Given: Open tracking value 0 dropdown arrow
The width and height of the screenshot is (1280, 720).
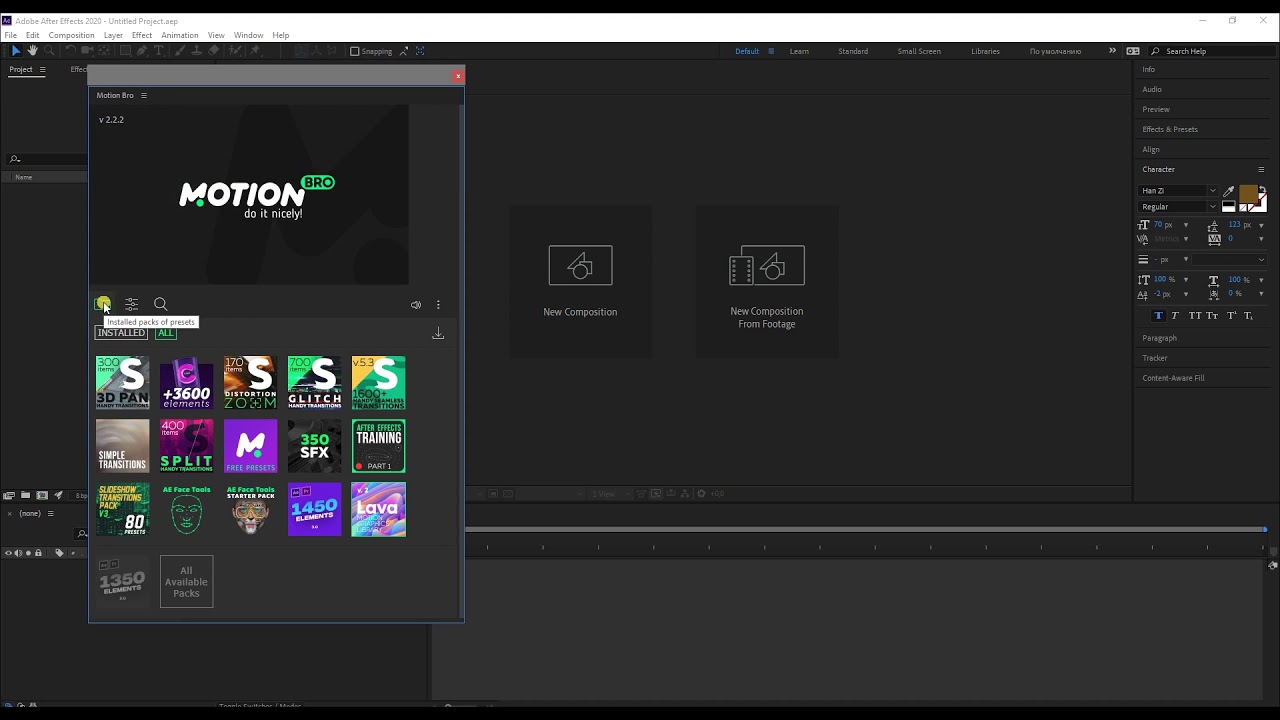Looking at the screenshot, I should point(1261,239).
